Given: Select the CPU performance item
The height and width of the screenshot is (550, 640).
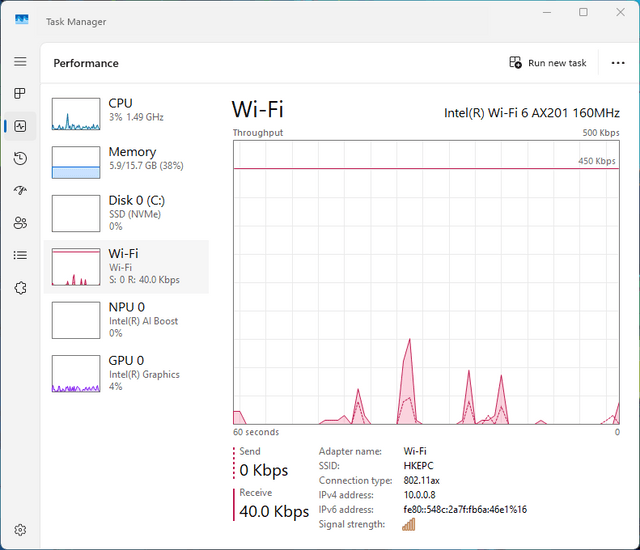Looking at the screenshot, I should 126,114.
